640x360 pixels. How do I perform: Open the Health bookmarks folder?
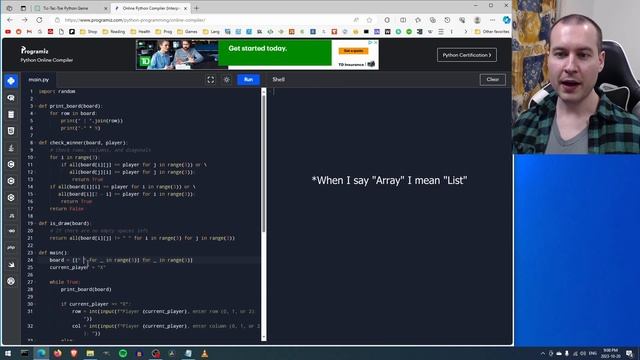pos(140,31)
